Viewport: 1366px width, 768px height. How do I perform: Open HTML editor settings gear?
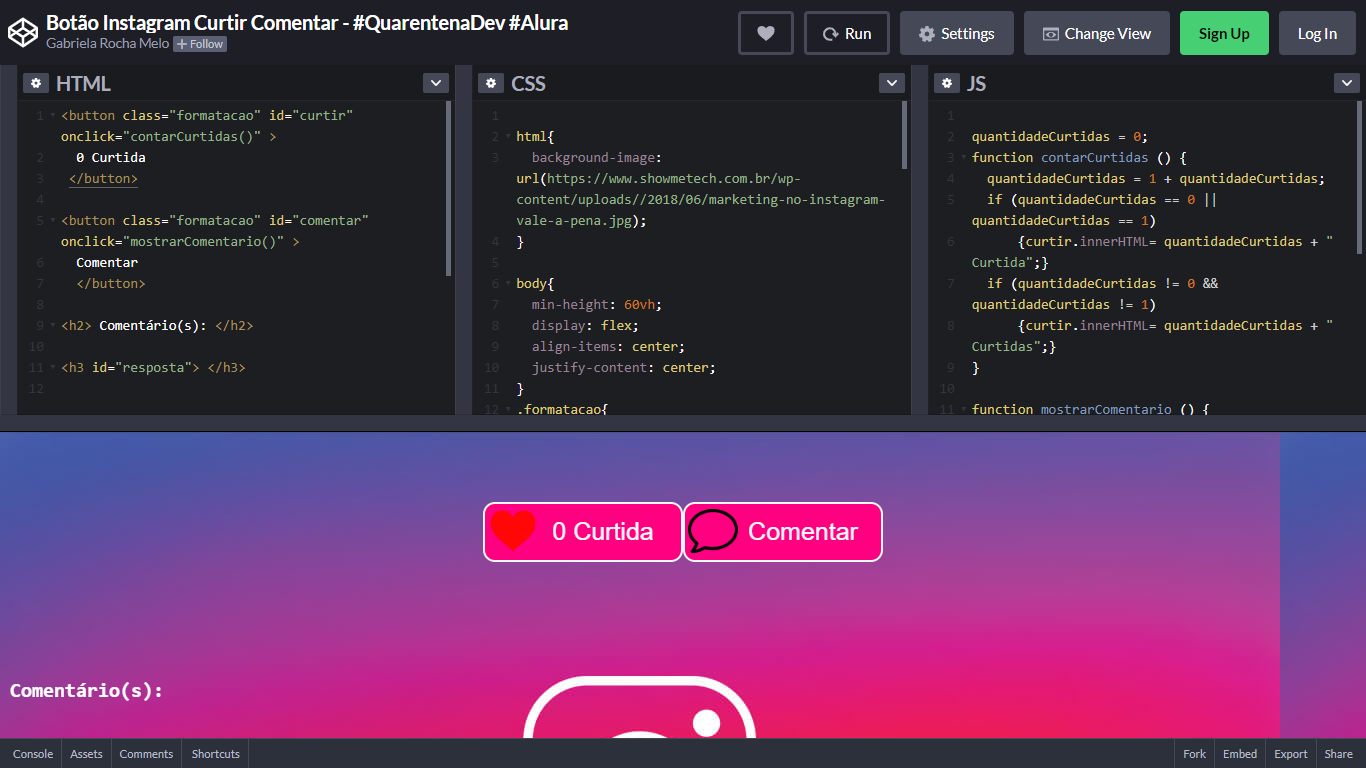click(x=36, y=83)
